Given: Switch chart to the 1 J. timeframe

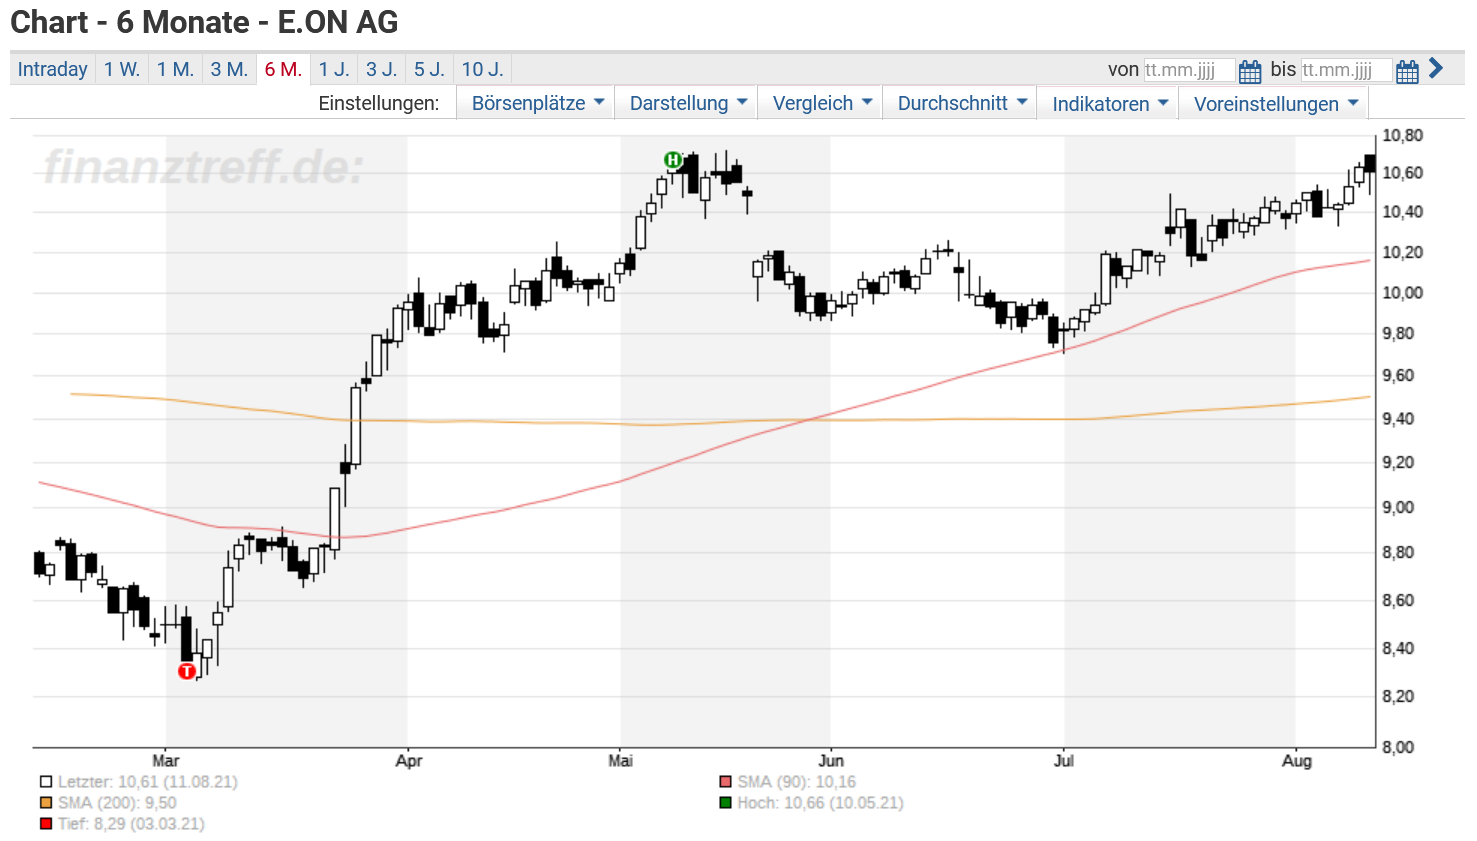Looking at the screenshot, I should (x=334, y=69).
